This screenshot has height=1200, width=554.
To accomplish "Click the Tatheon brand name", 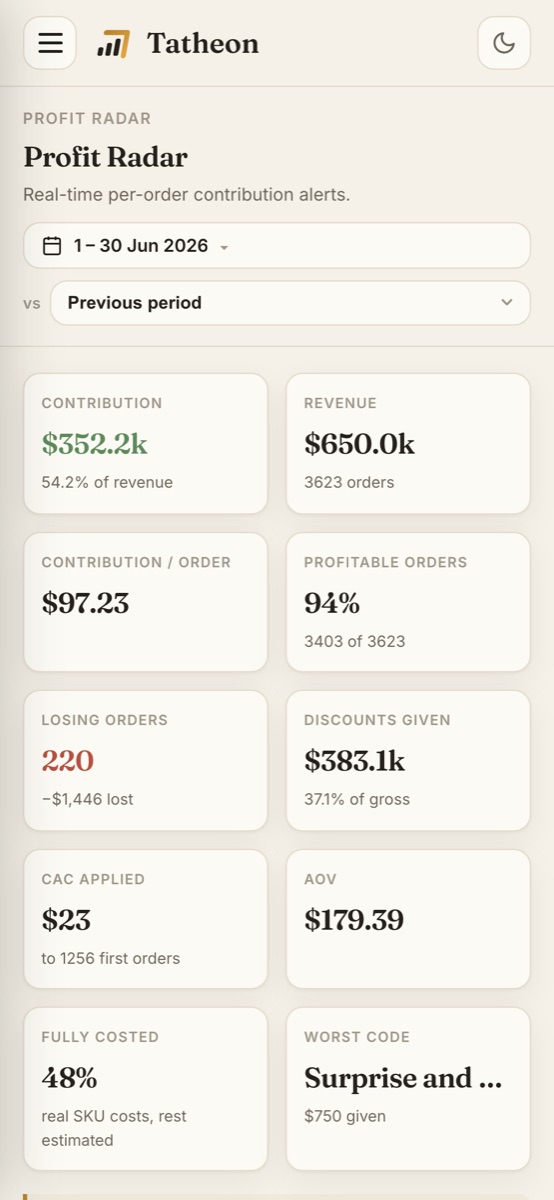I will [203, 43].
